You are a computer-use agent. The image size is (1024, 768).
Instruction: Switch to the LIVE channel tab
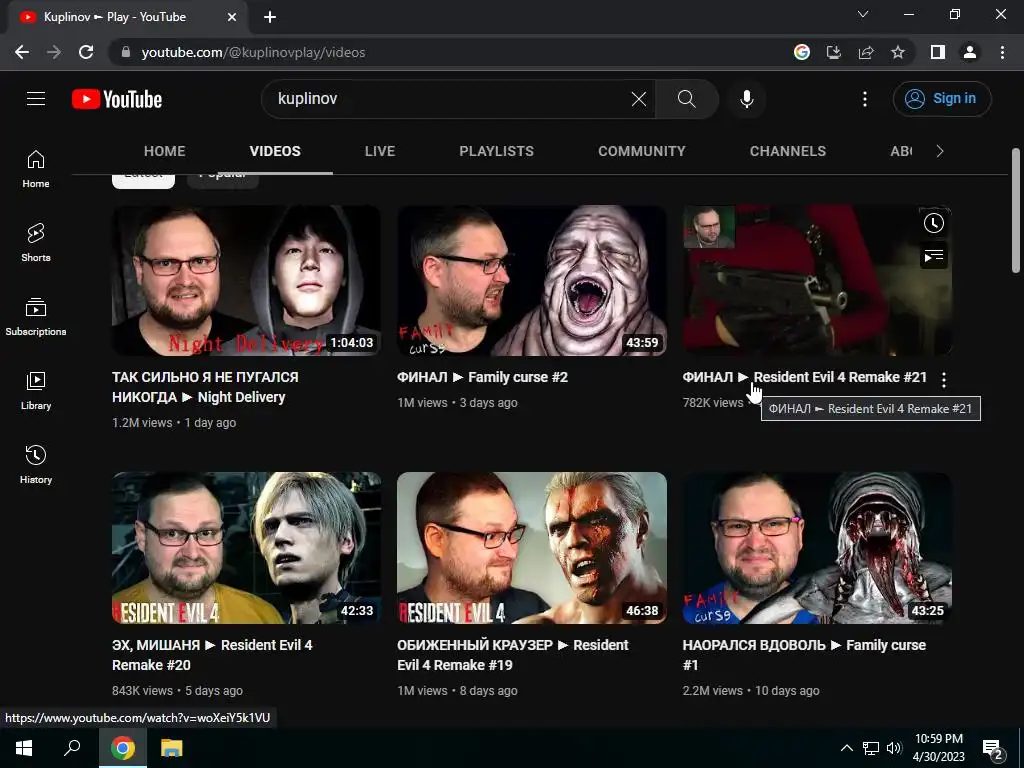click(x=380, y=151)
